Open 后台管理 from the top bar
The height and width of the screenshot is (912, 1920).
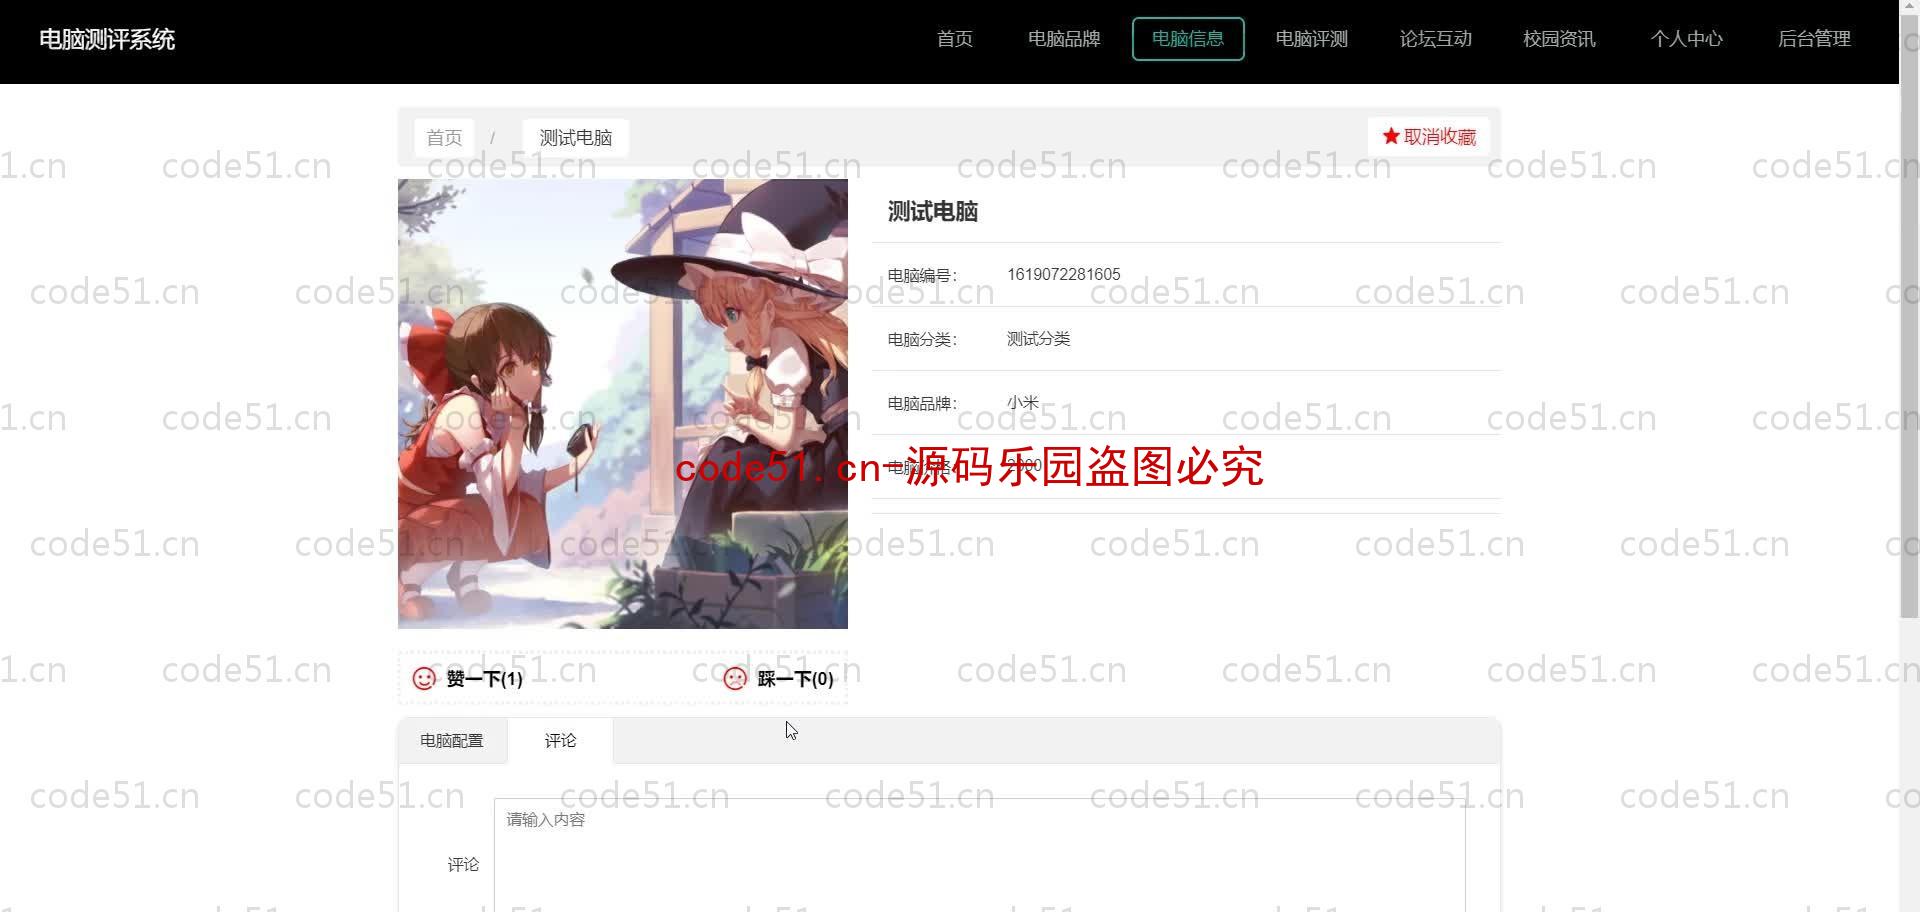pos(1814,39)
